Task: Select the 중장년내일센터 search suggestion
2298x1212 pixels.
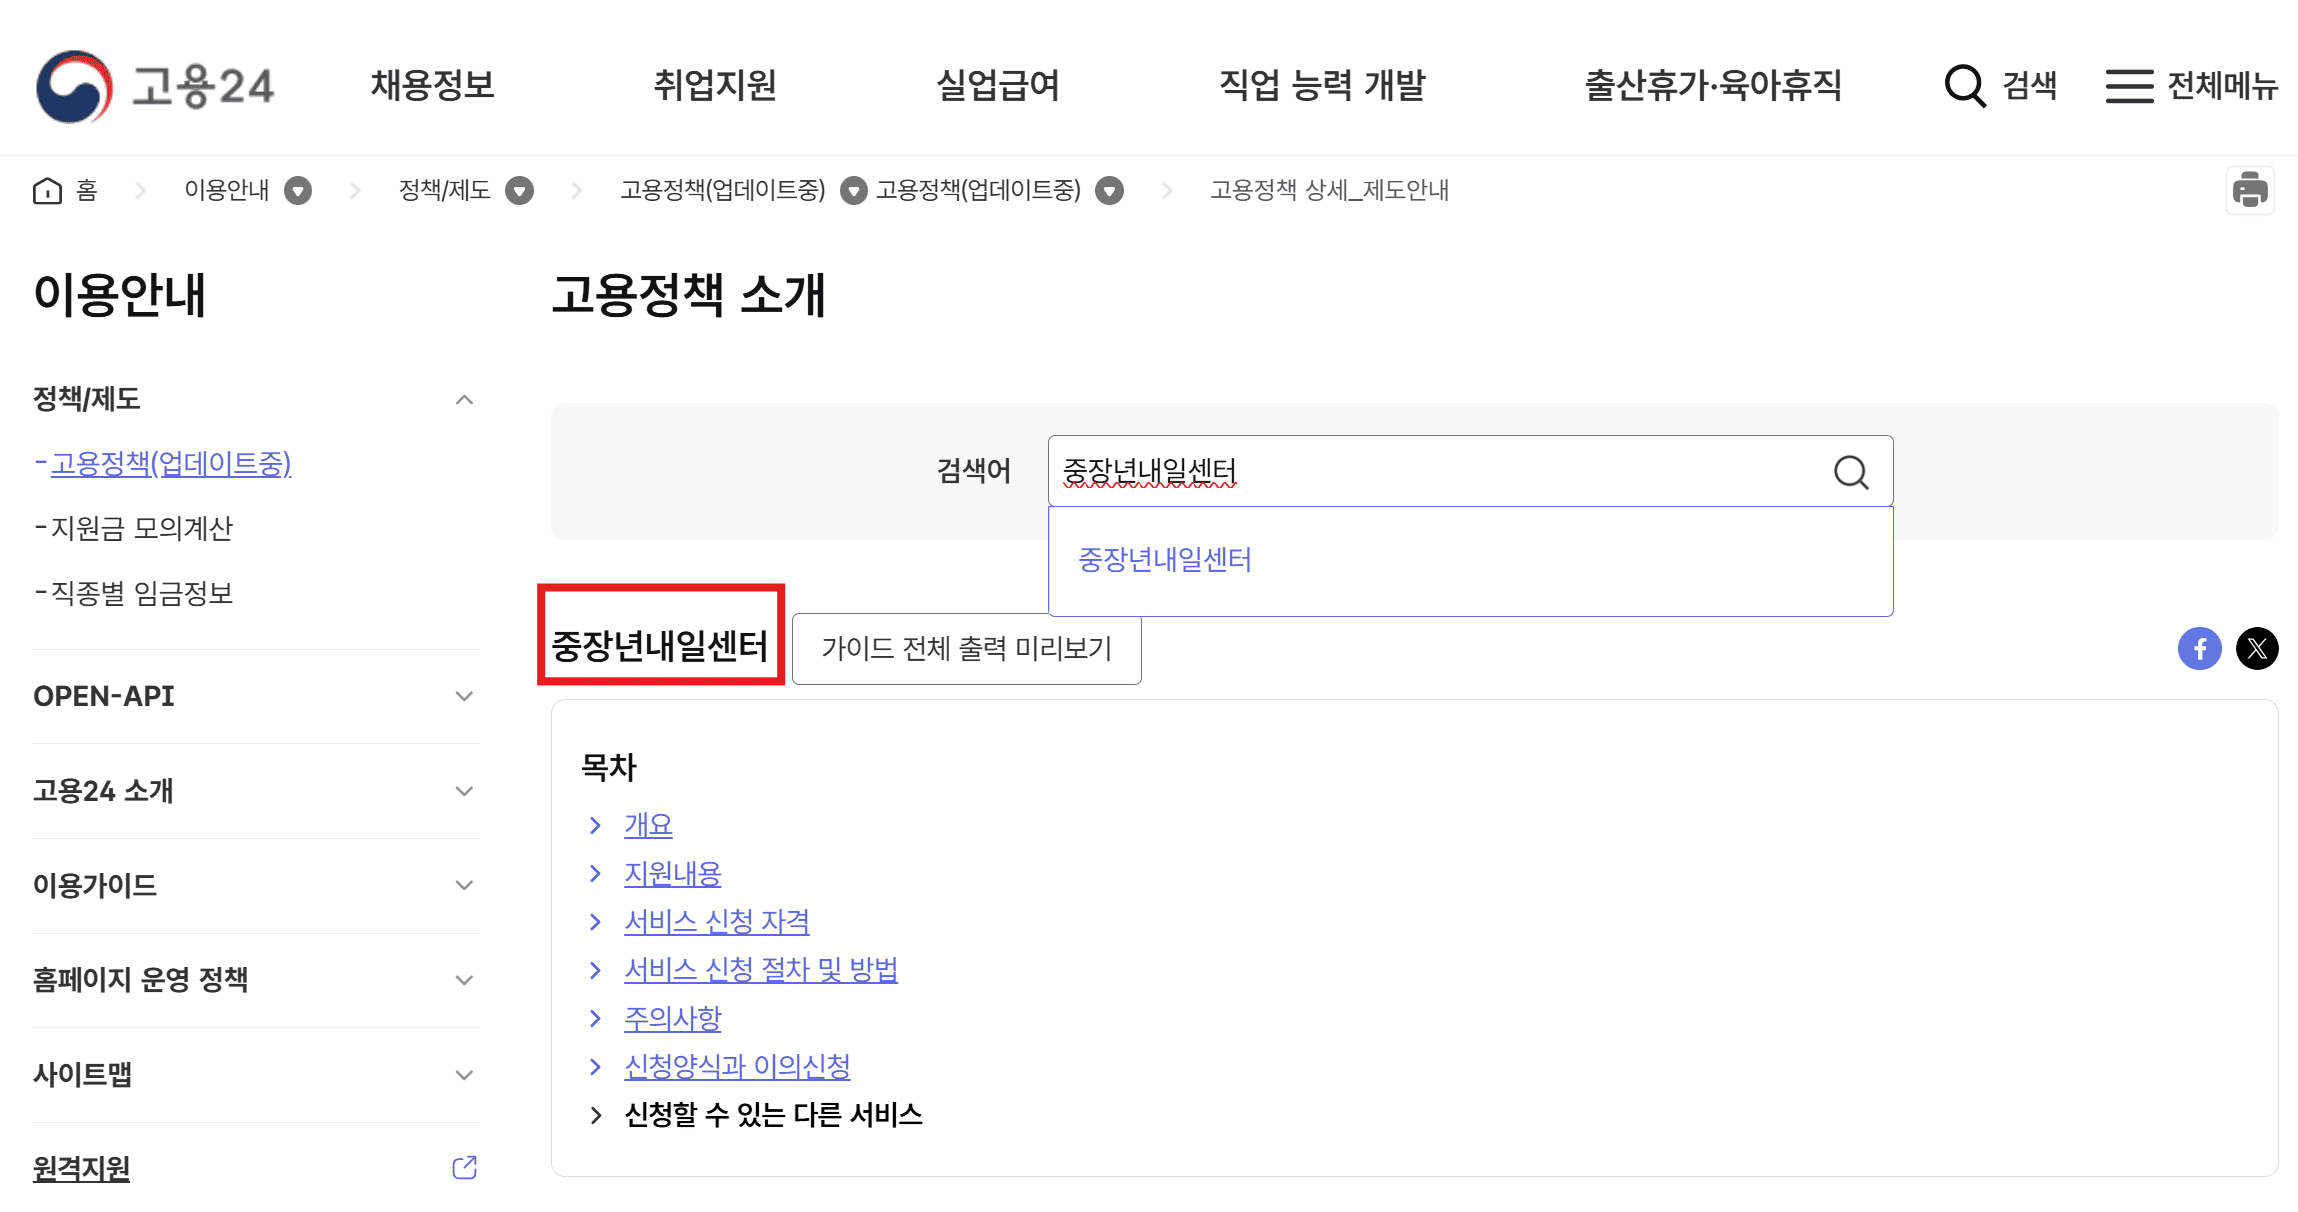Action: (x=1164, y=560)
